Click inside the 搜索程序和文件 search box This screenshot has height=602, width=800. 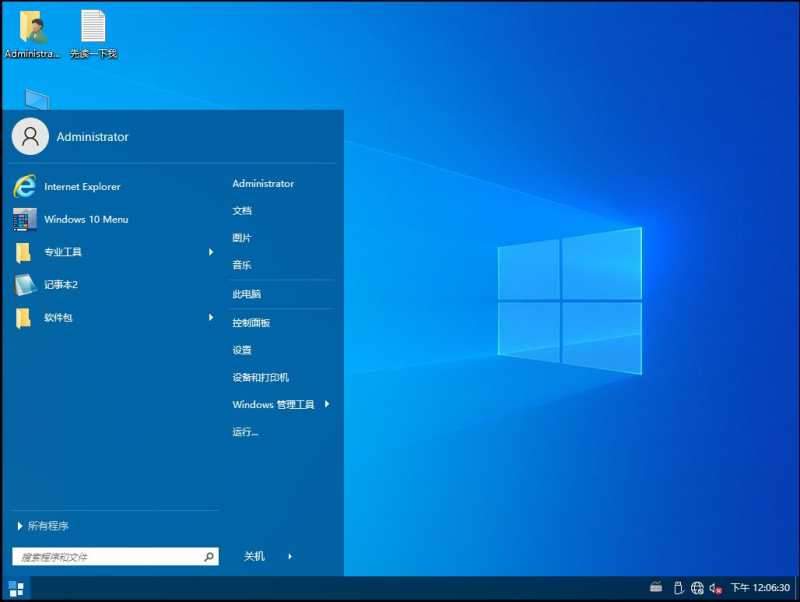click(110, 555)
